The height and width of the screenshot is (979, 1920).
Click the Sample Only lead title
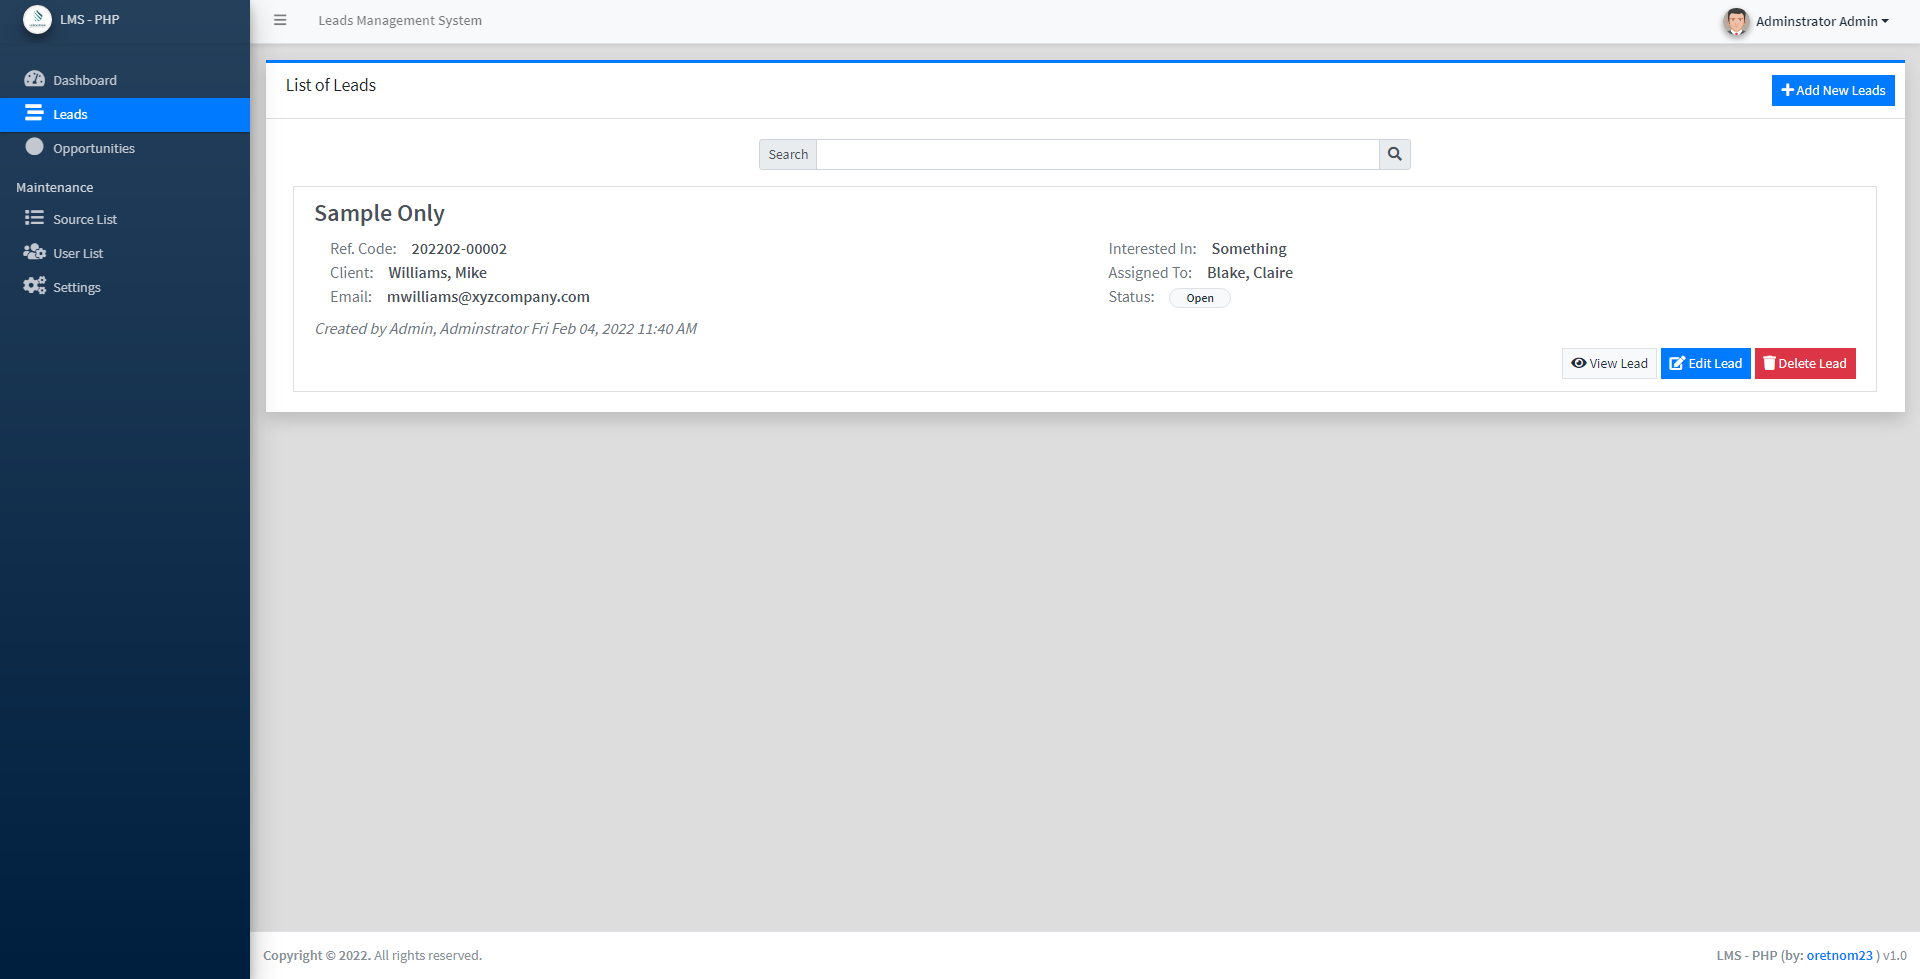[379, 213]
